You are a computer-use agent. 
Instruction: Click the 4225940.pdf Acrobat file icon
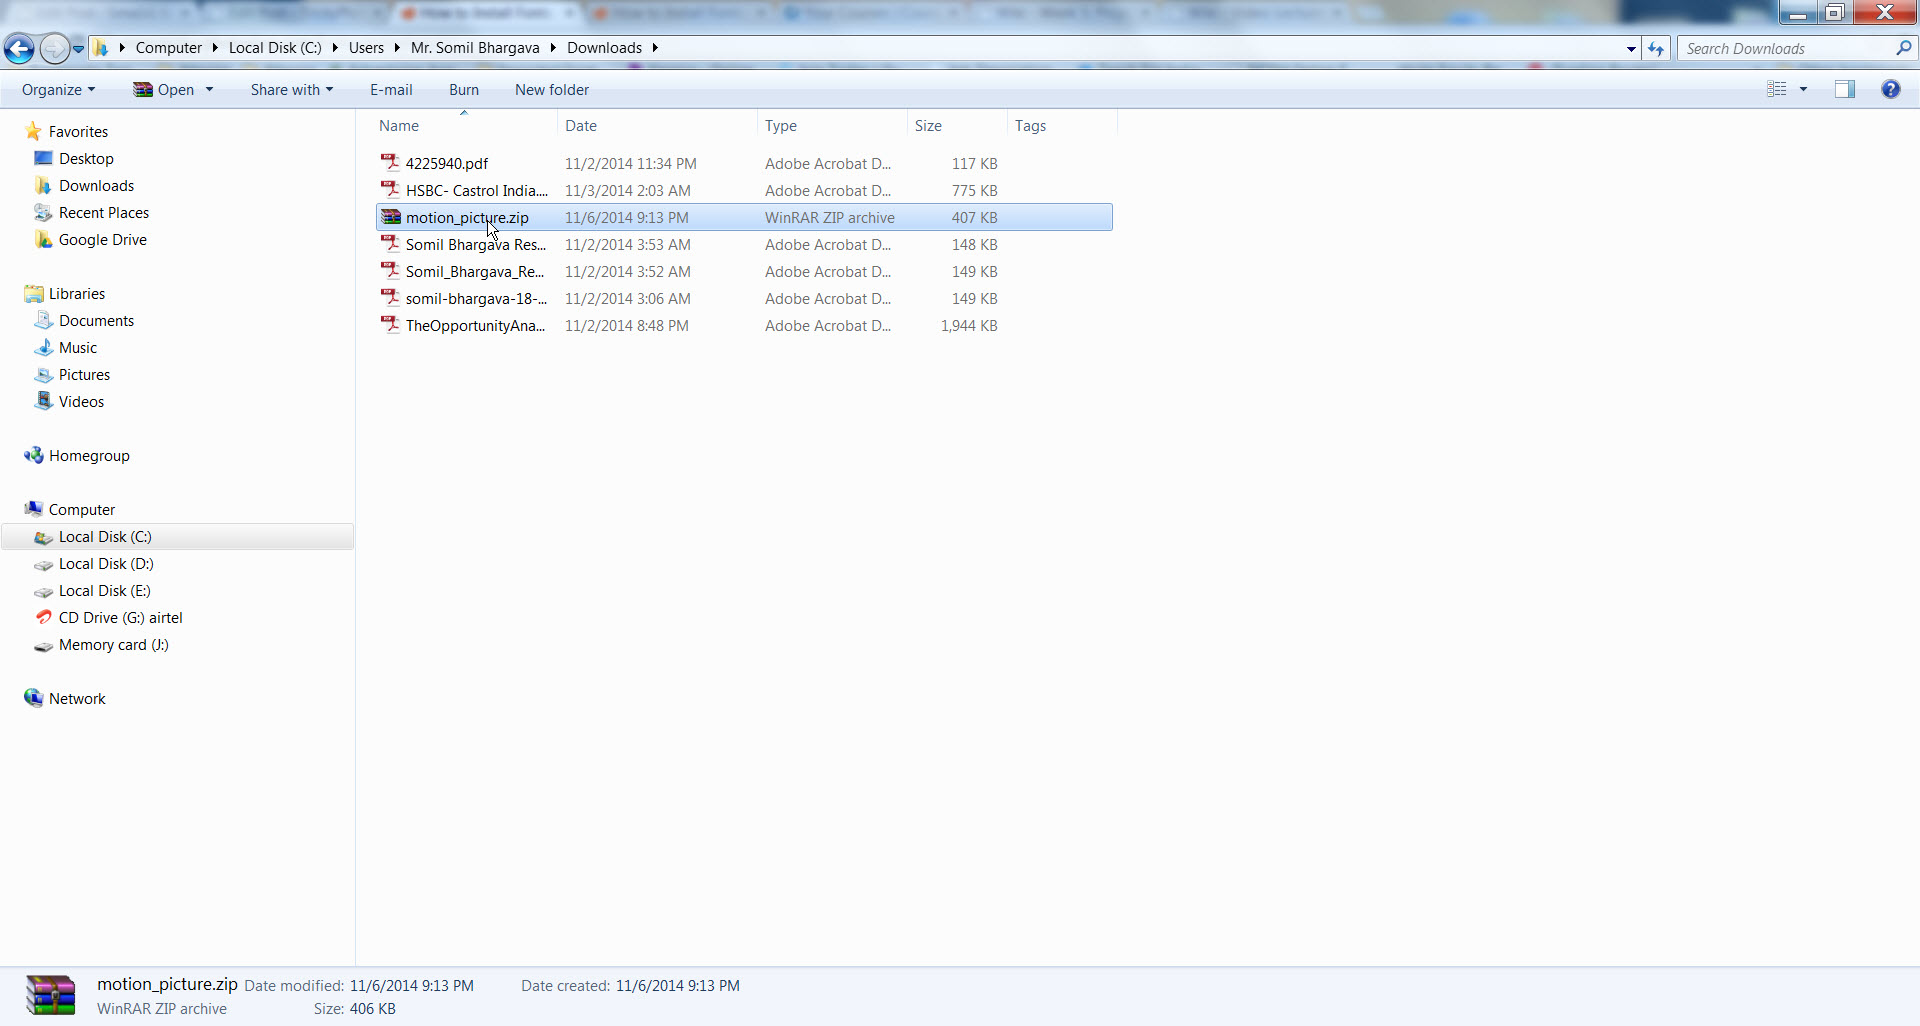(390, 163)
